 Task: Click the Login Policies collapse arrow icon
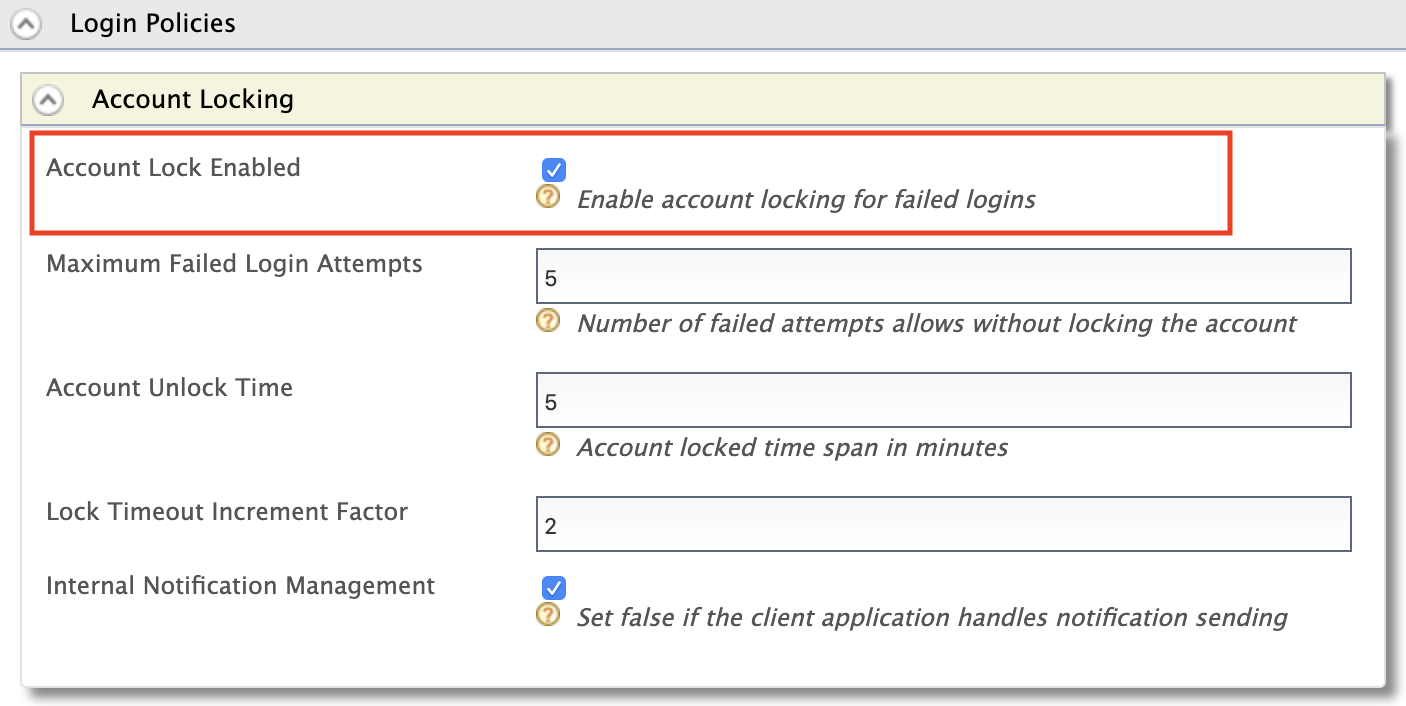(x=26, y=22)
